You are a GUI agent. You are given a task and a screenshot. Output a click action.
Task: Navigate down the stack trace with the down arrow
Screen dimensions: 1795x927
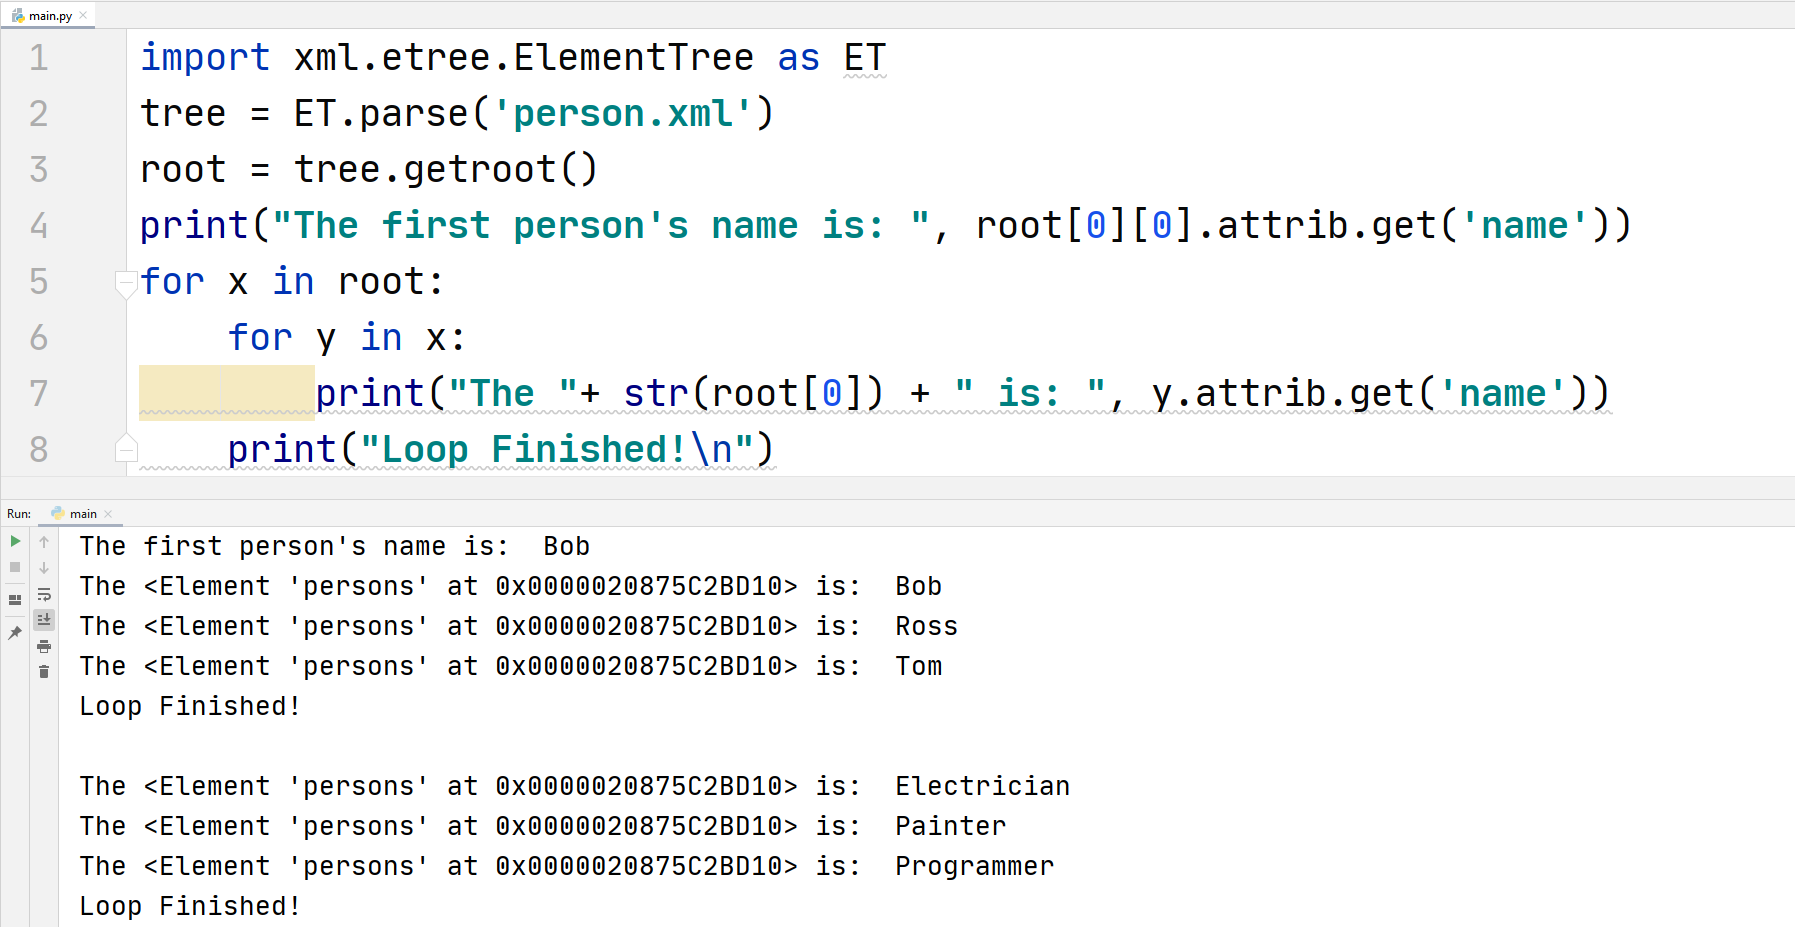(x=44, y=567)
